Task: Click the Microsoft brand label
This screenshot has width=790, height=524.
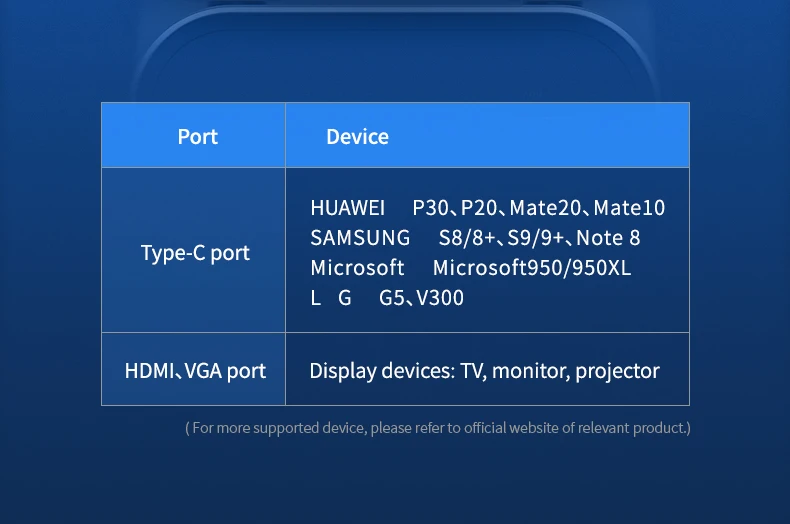Action: pos(357,268)
